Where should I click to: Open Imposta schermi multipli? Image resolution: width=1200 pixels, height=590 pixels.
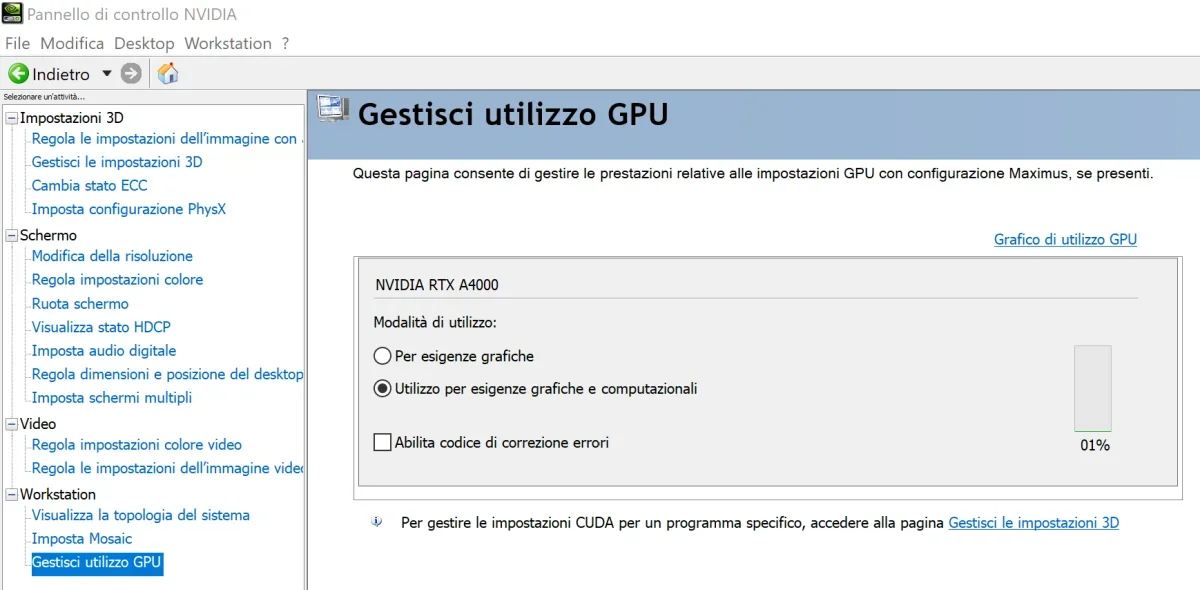(x=112, y=398)
